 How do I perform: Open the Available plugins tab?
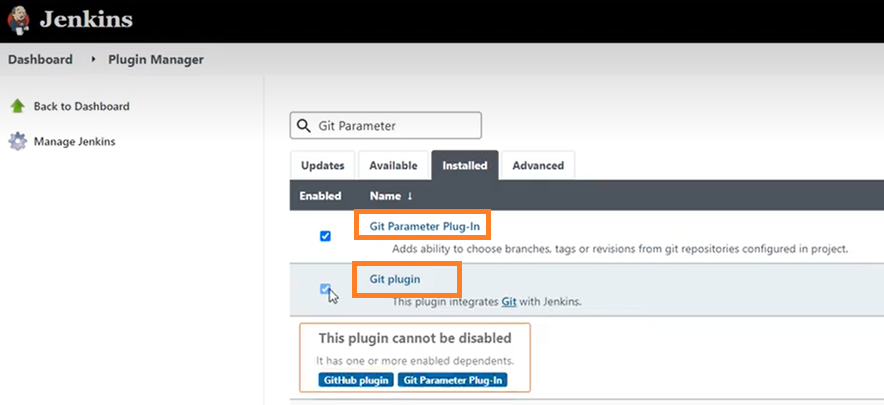(x=394, y=166)
